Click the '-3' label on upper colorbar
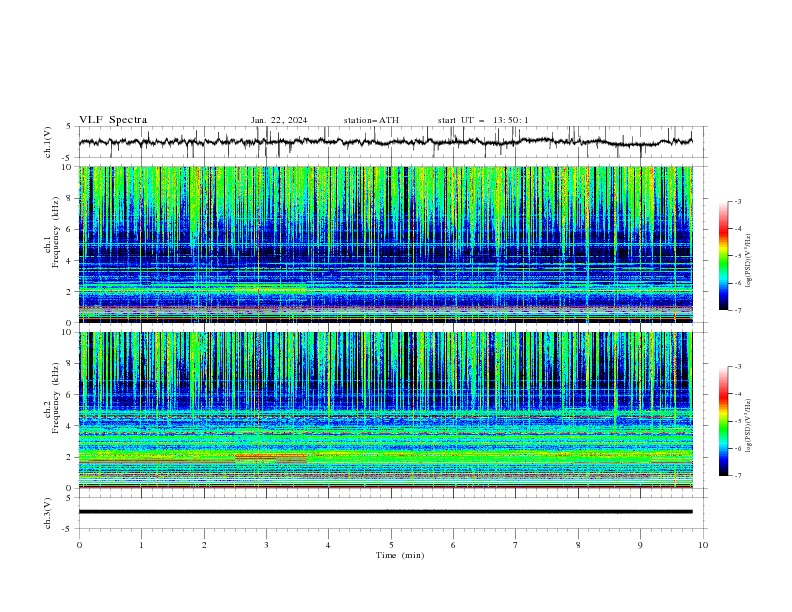The image size is (792, 612). click(737, 201)
